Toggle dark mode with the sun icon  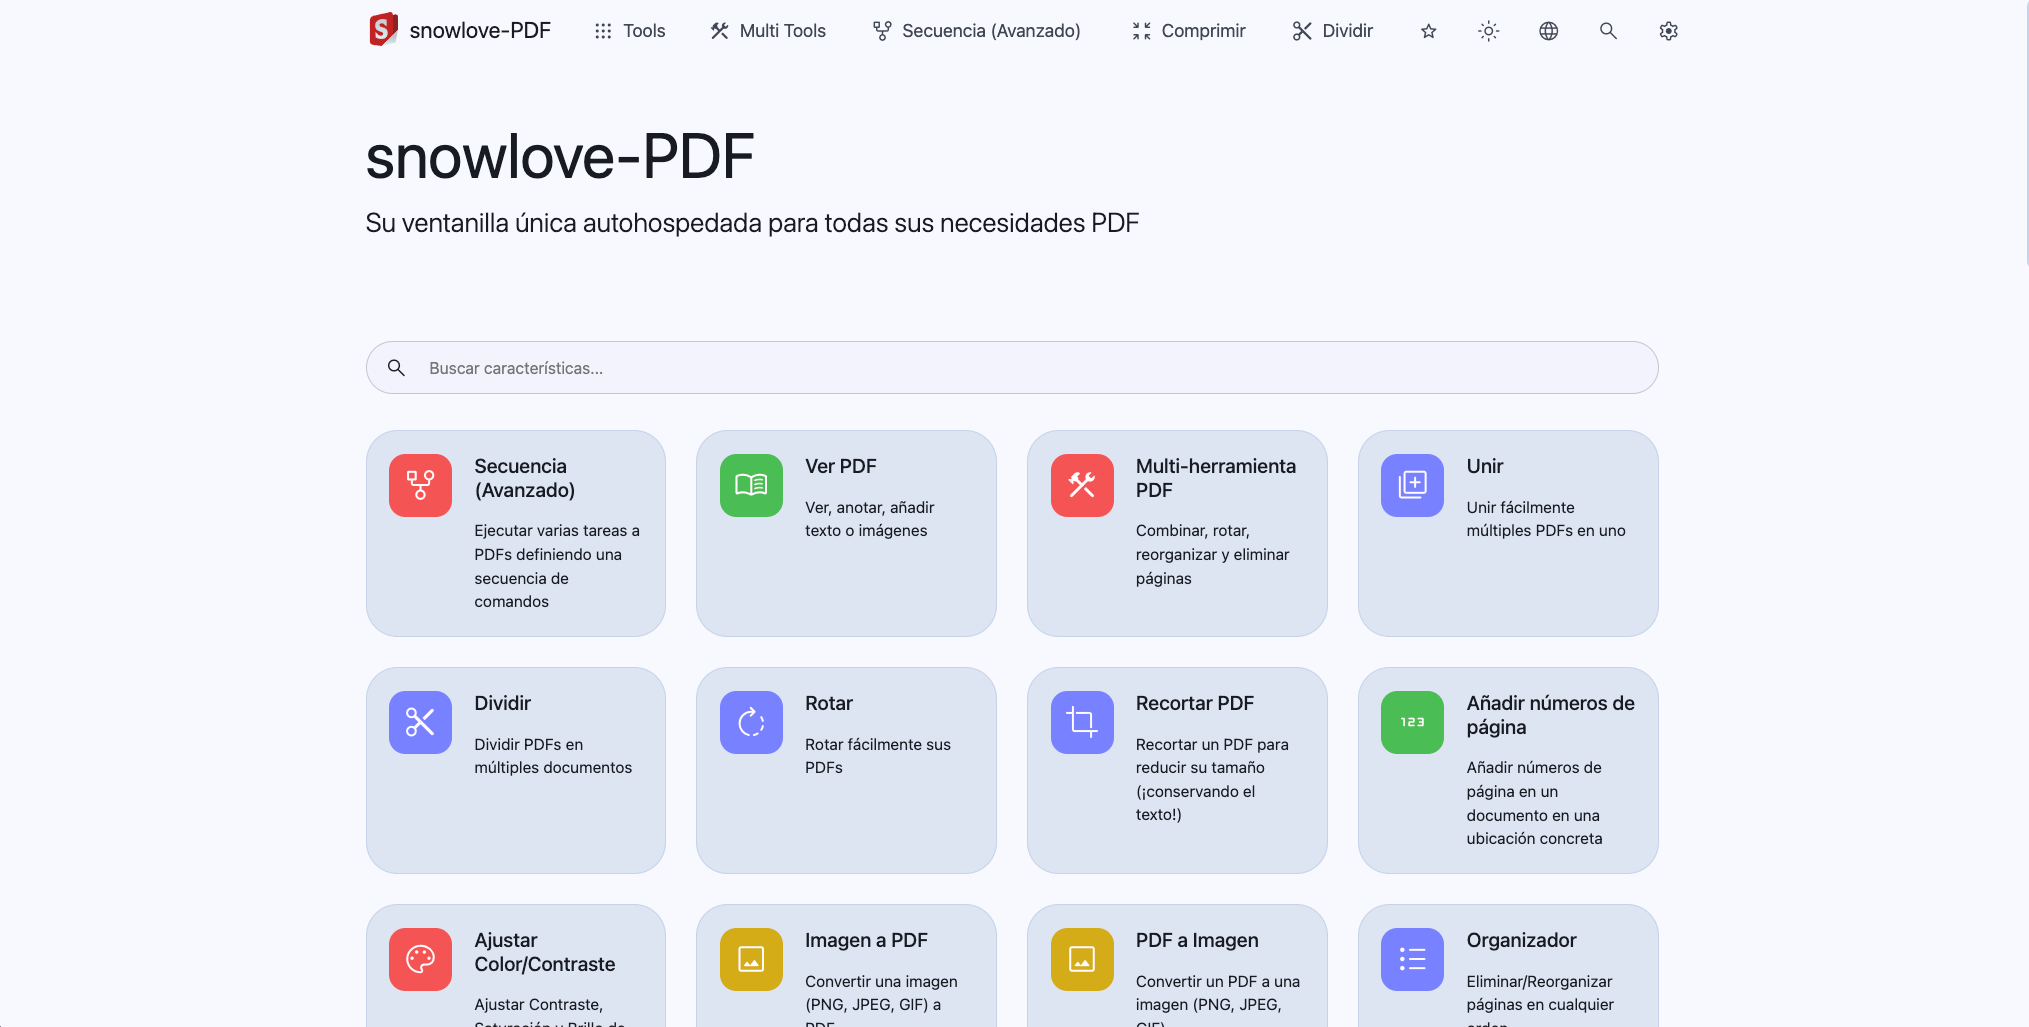1488,31
